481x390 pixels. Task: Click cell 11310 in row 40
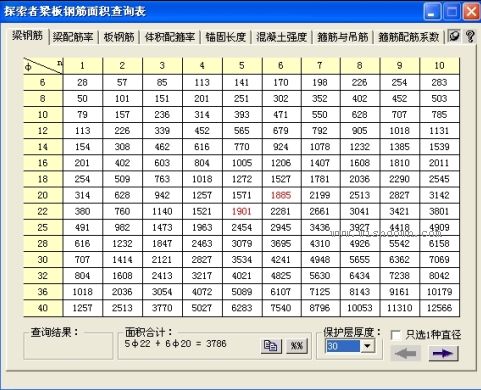[400, 308]
